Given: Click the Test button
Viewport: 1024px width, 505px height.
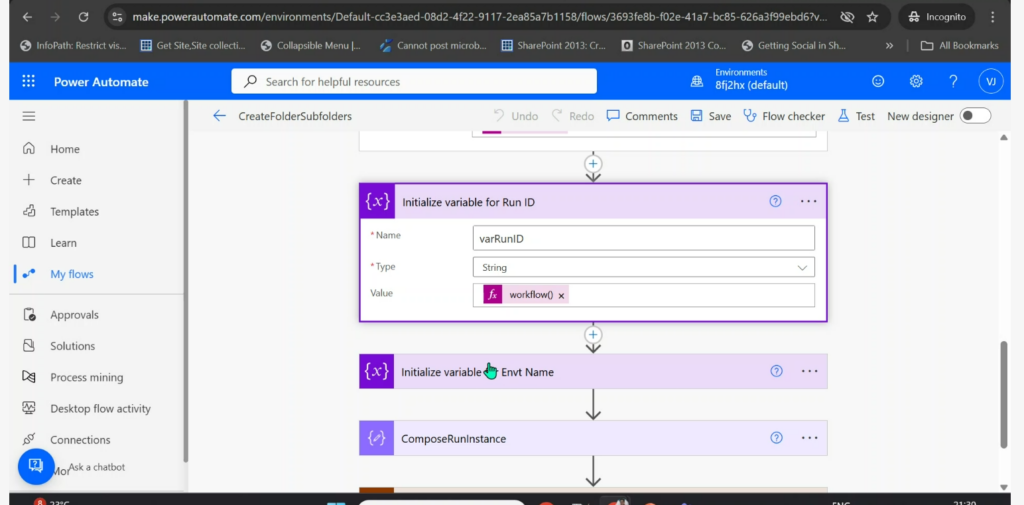Looking at the screenshot, I should (x=856, y=116).
